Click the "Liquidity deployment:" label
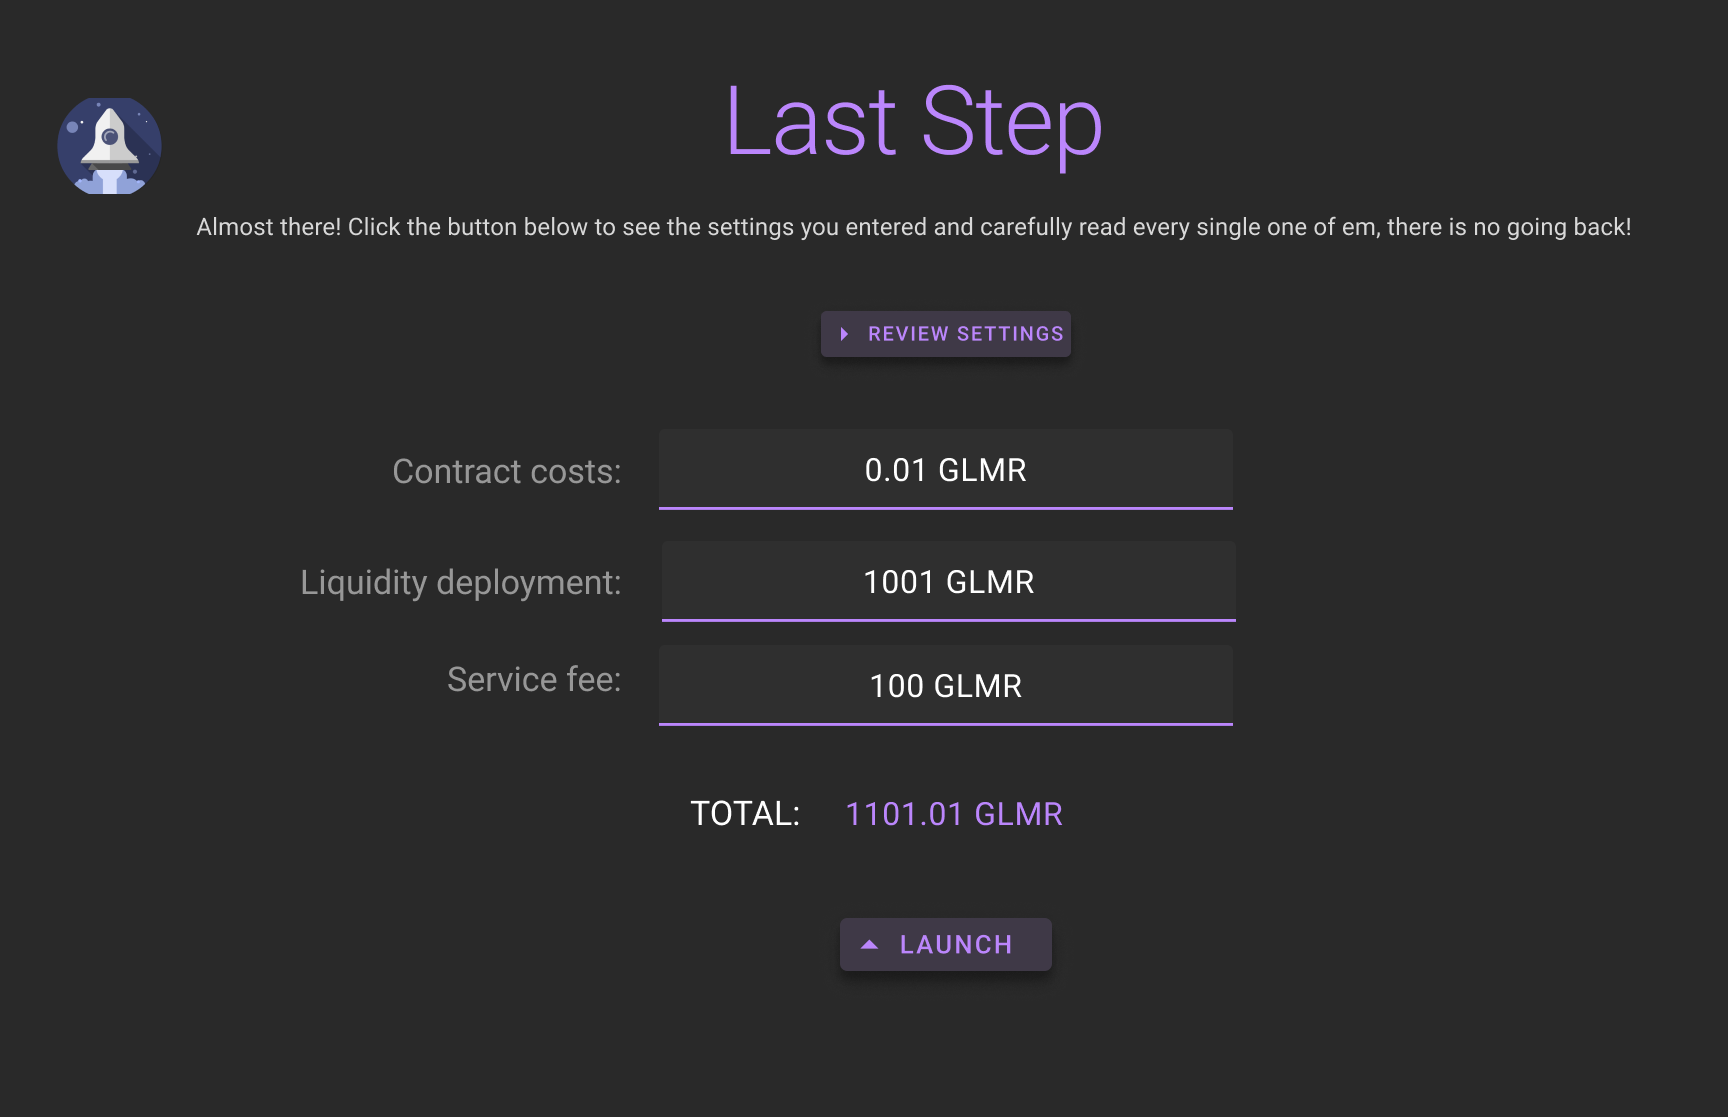The height and width of the screenshot is (1117, 1728). 460,582
